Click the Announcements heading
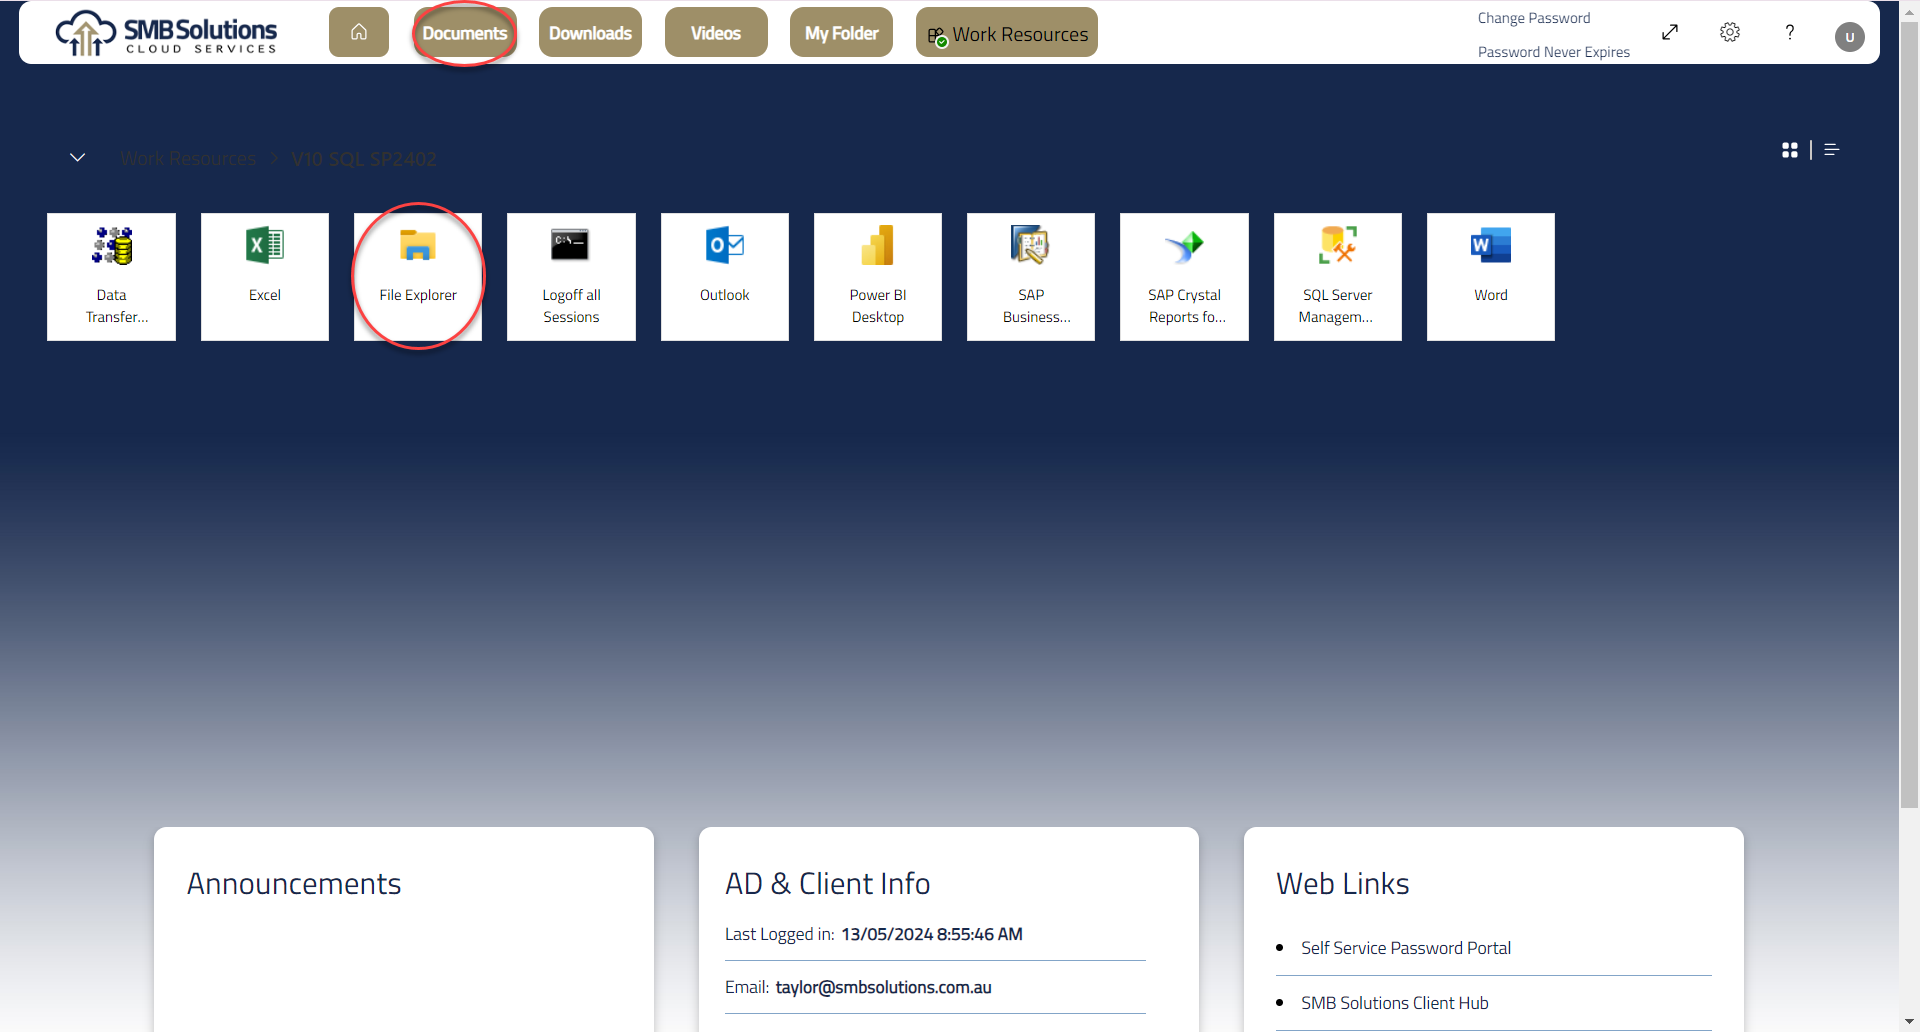The height and width of the screenshot is (1032, 1920). (294, 884)
